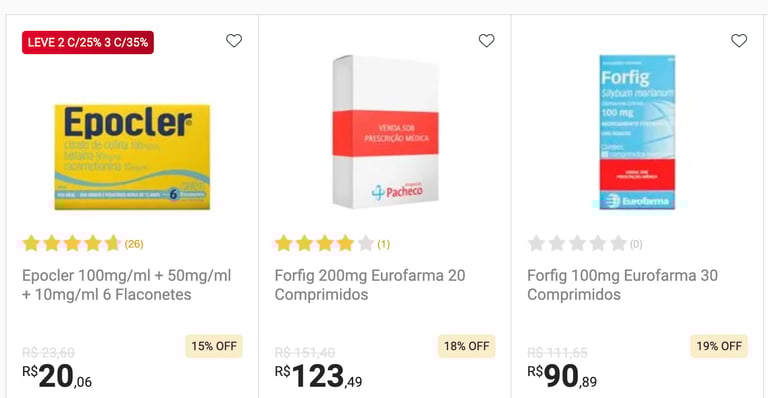
Task: Open the blue Forfig 100 mg package image
Action: click(637, 132)
